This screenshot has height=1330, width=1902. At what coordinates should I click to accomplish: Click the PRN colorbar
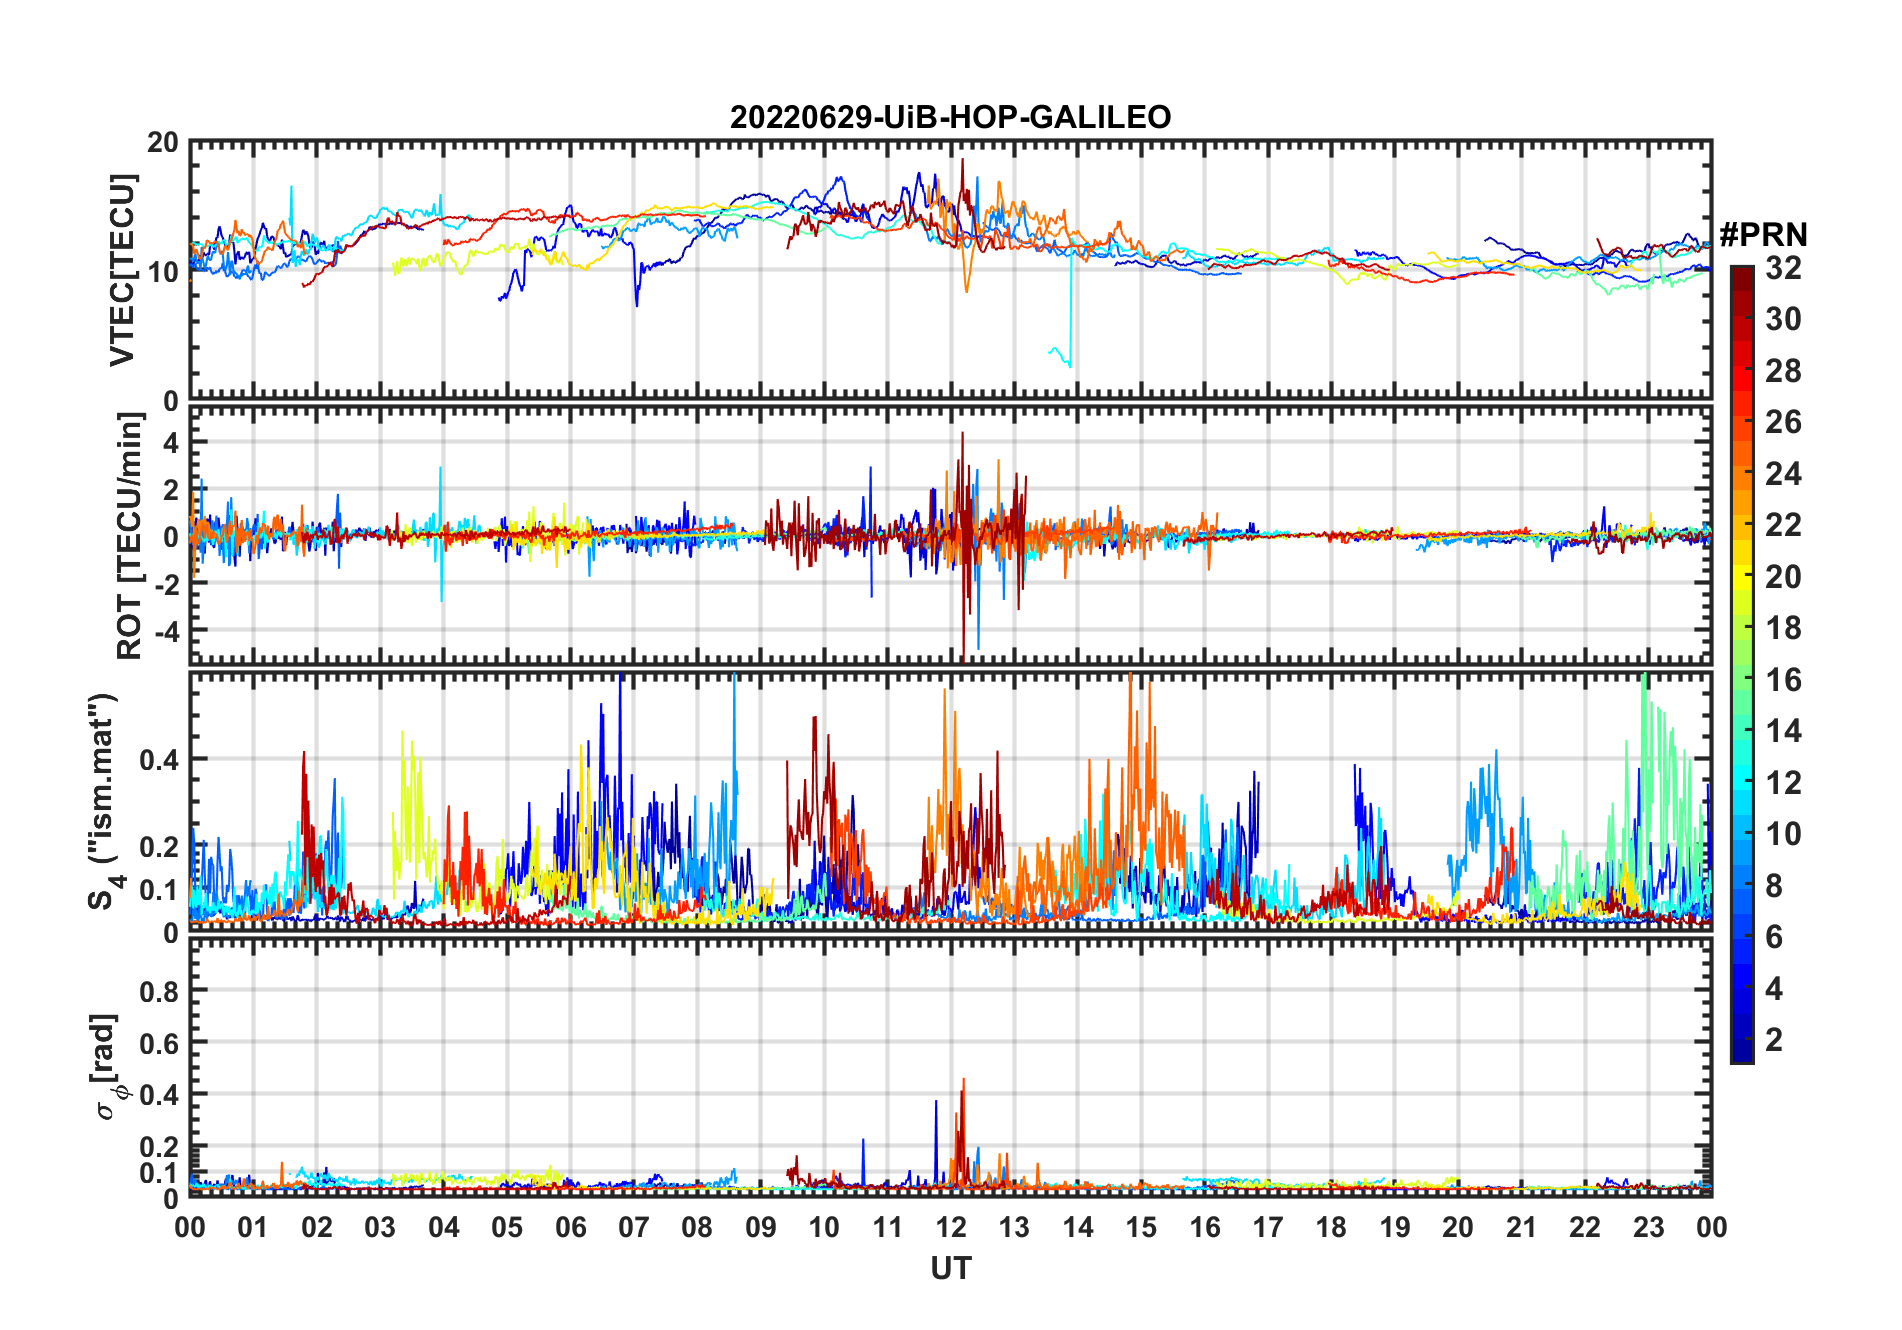(1742, 664)
